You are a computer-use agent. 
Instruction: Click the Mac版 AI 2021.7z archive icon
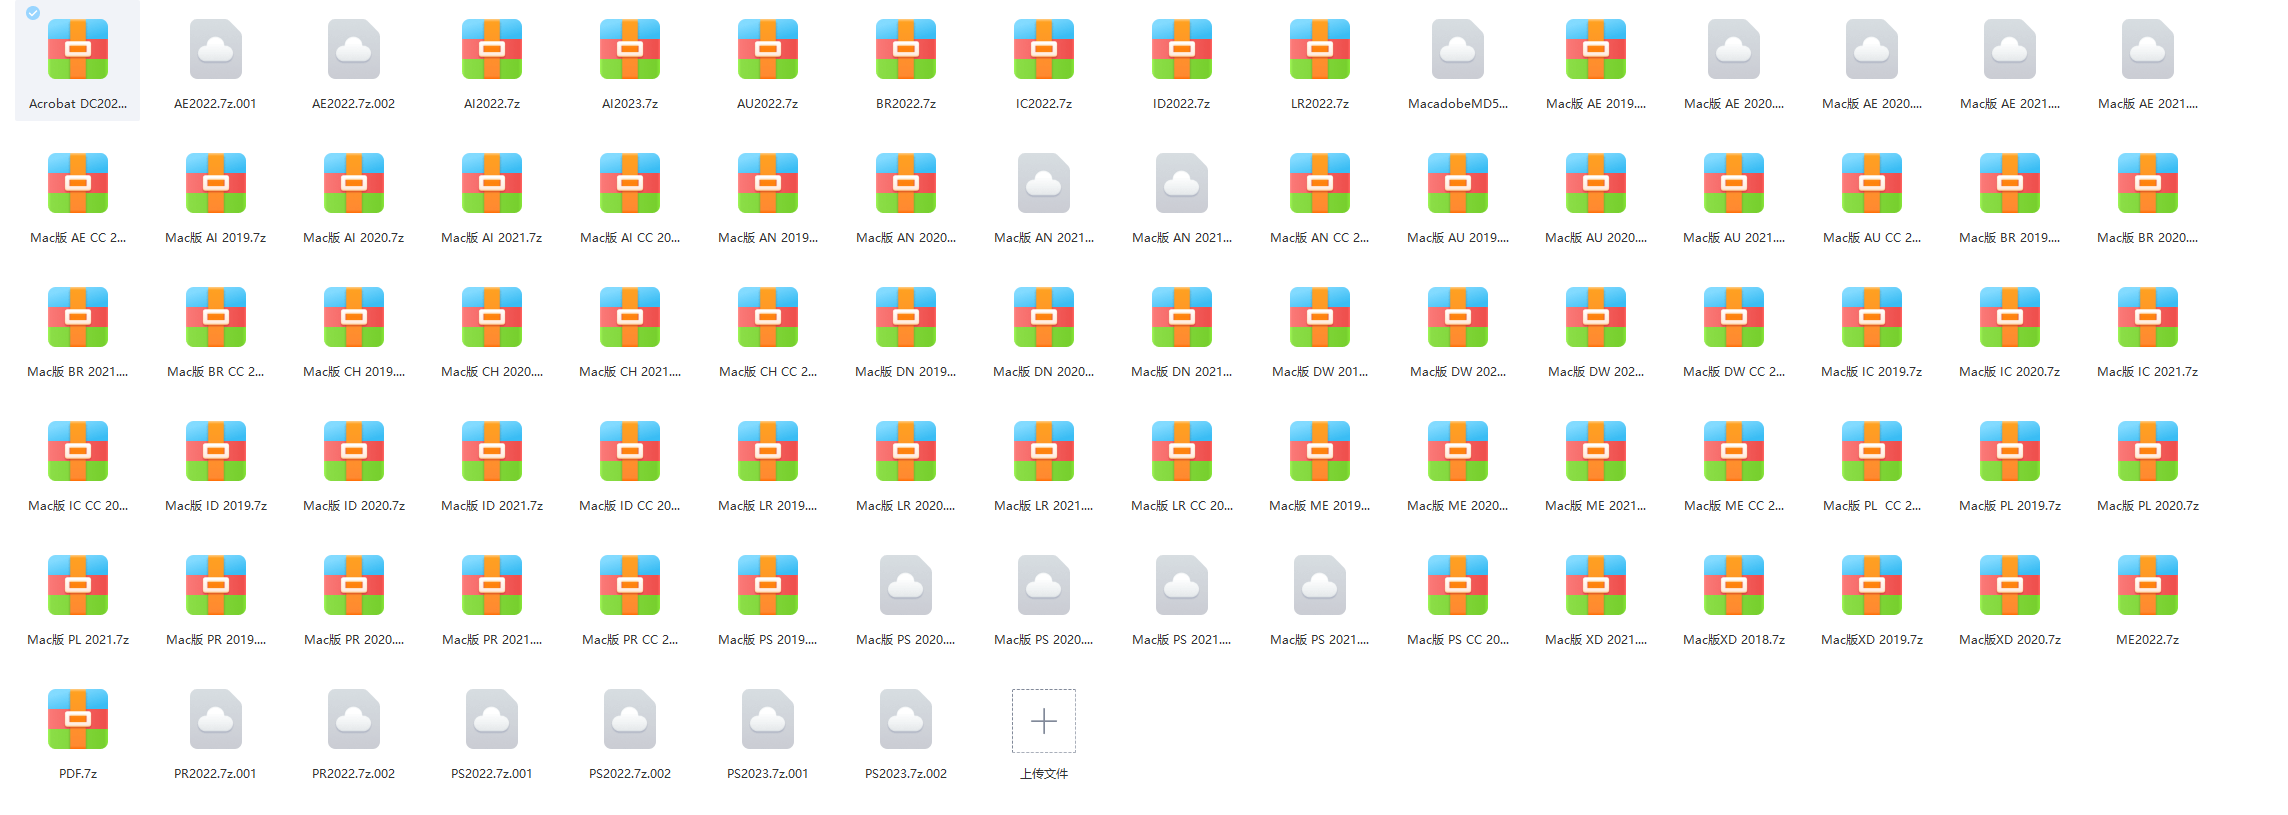492,183
